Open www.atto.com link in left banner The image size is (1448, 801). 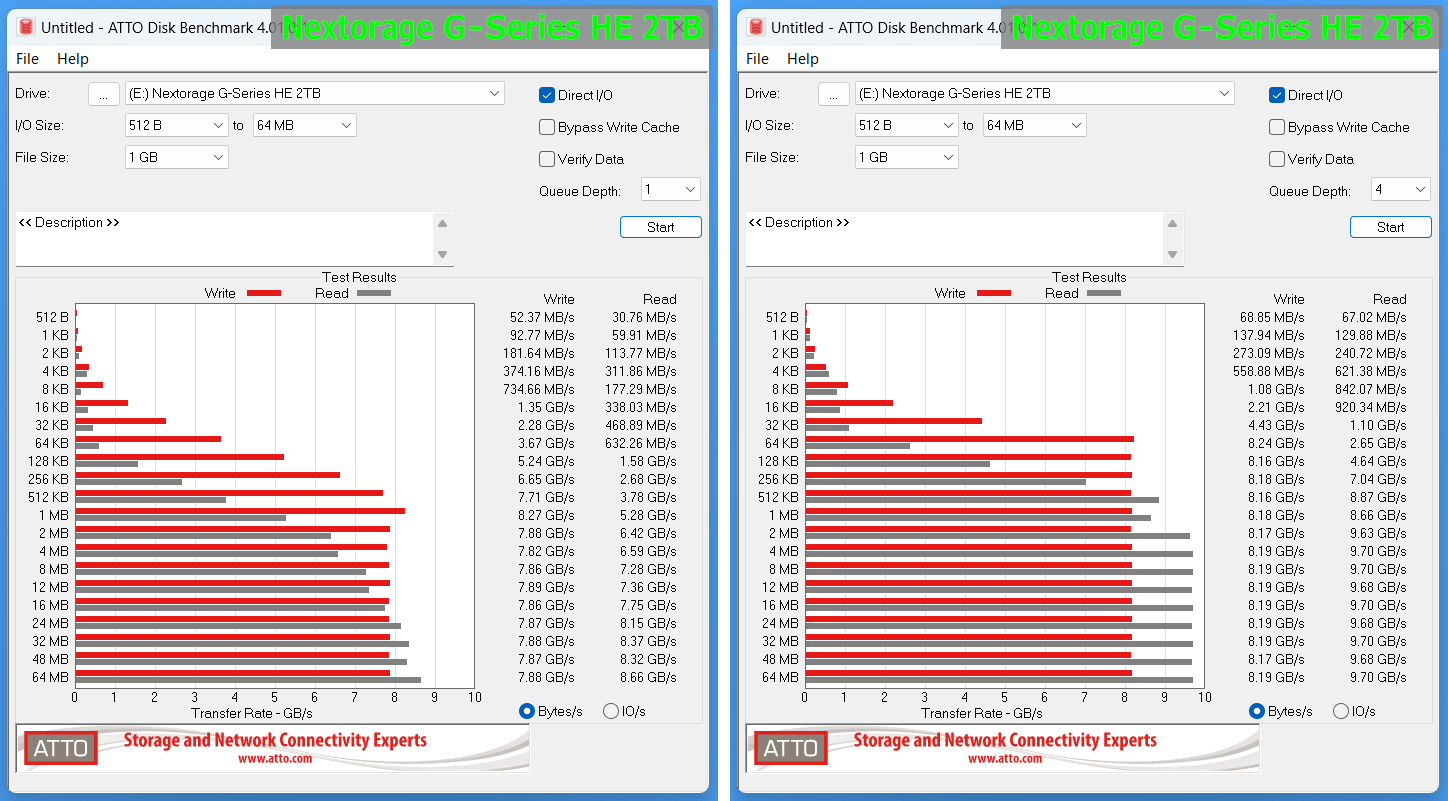[x=275, y=759]
